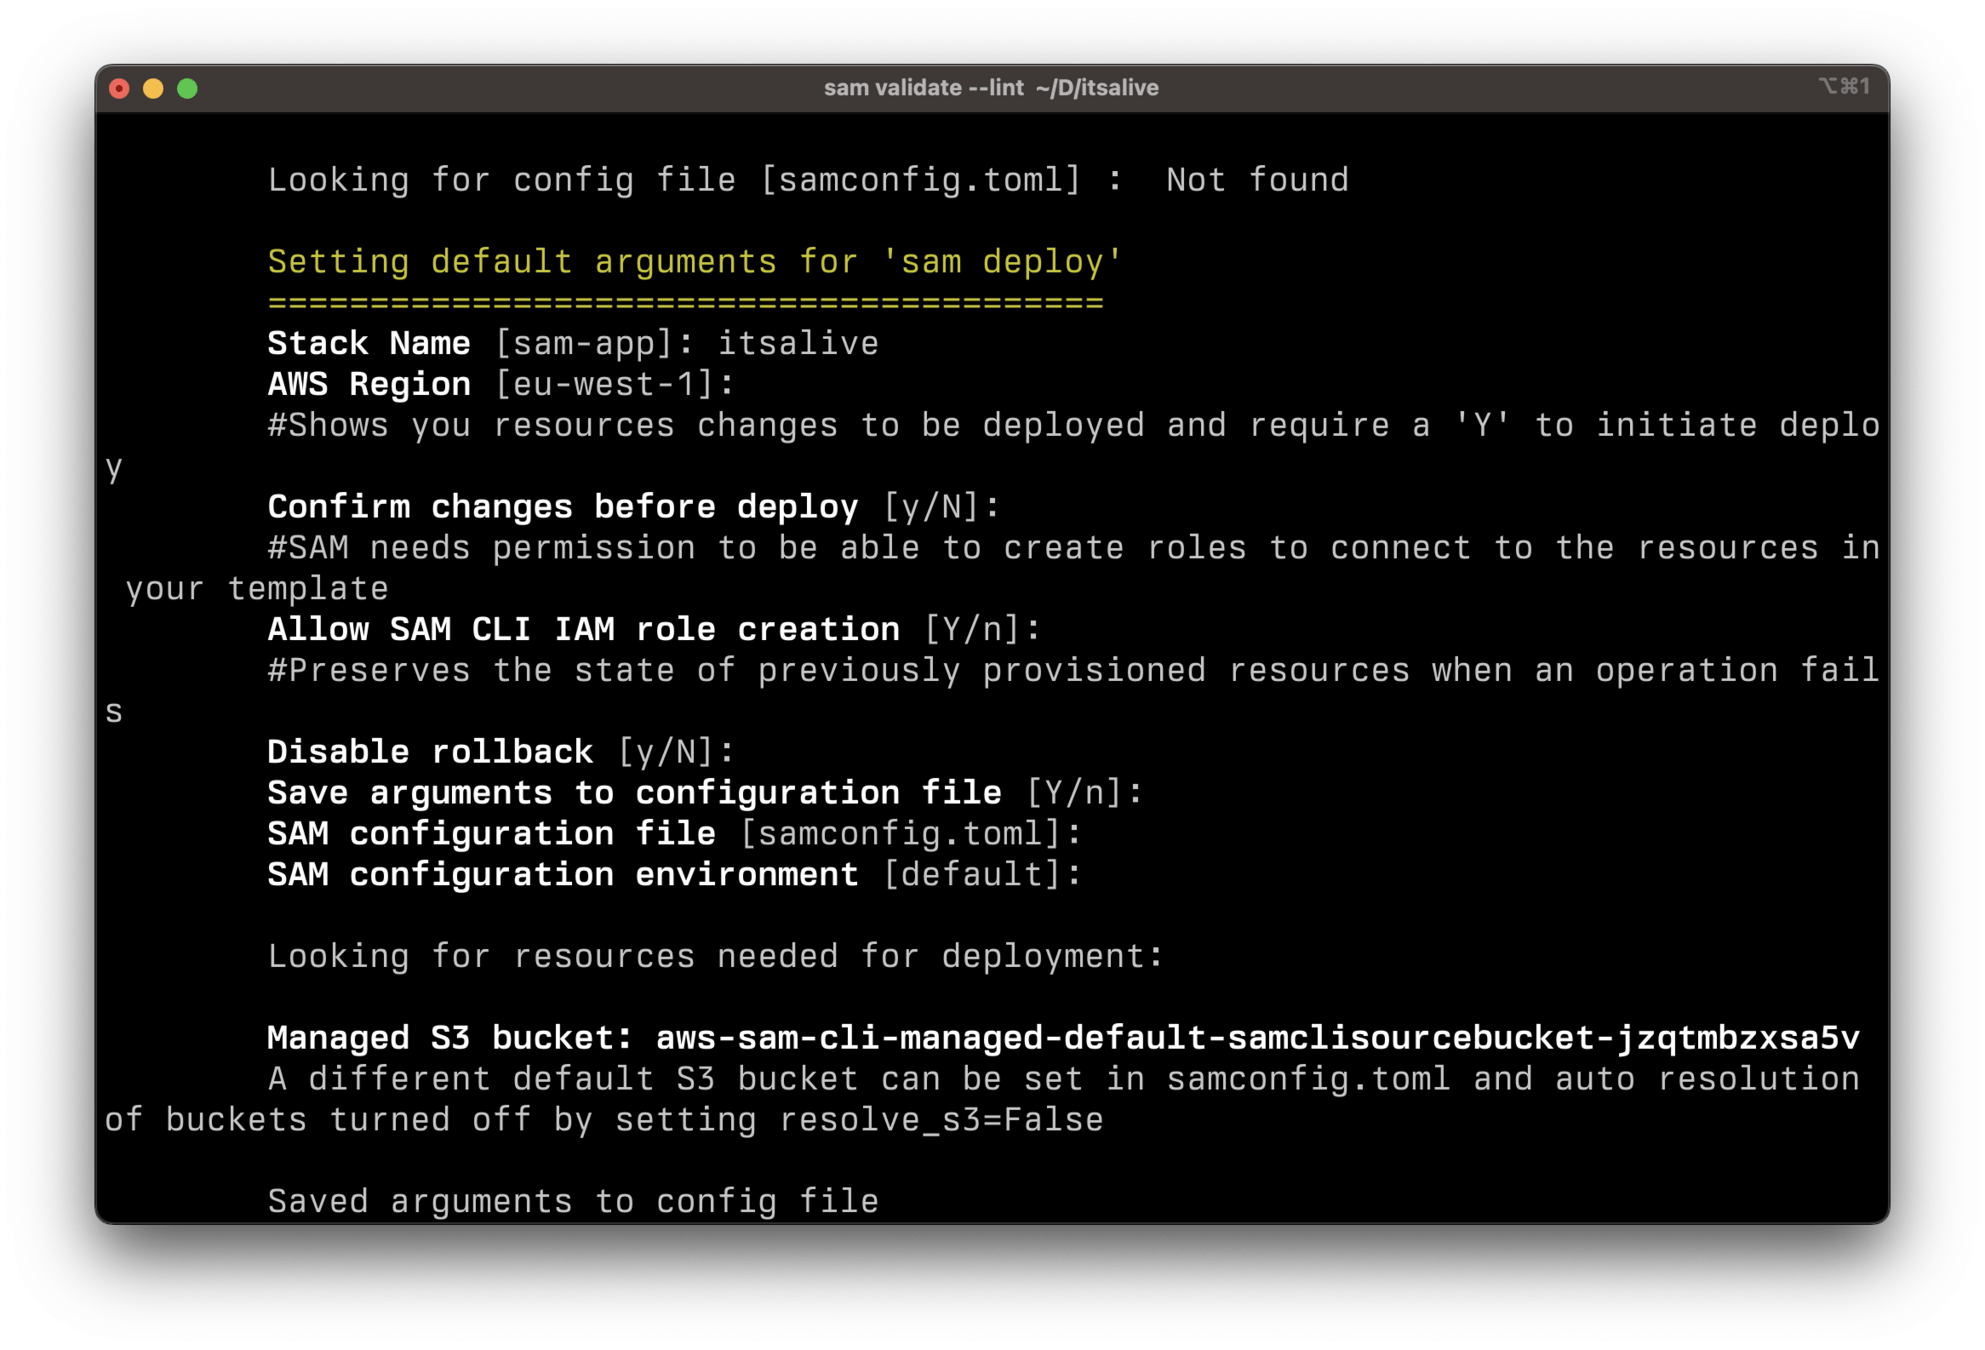The width and height of the screenshot is (1985, 1350).
Task: Click the 'resolve_s3=False' text
Action: point(940,1120)
